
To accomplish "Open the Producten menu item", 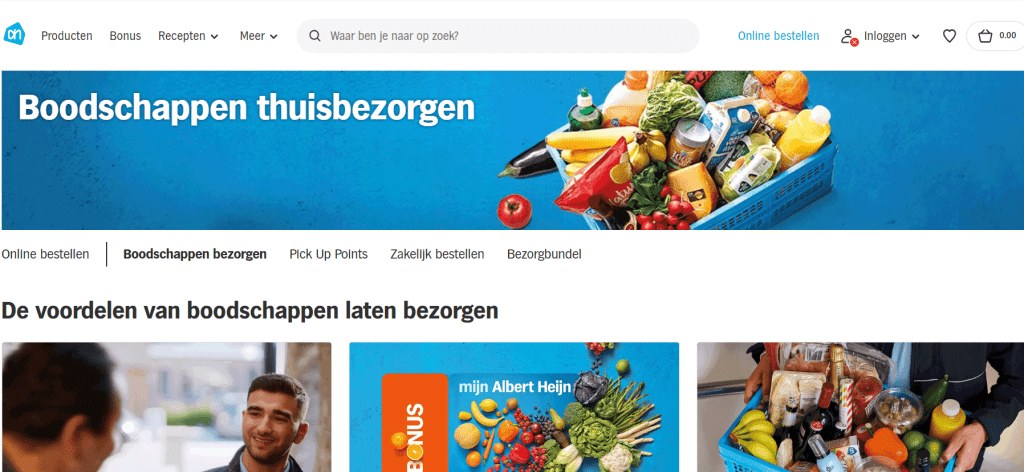I will 67,36.
